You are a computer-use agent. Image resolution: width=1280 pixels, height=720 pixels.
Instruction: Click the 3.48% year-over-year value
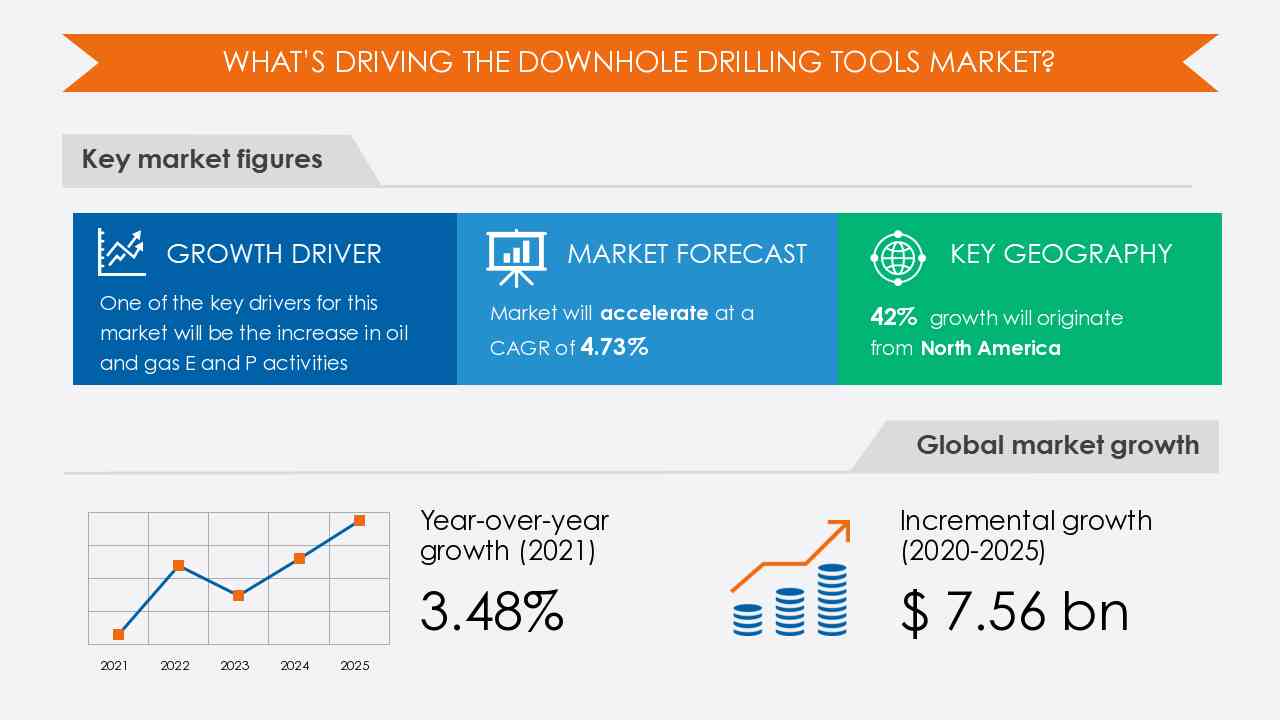tap(491, 611)
